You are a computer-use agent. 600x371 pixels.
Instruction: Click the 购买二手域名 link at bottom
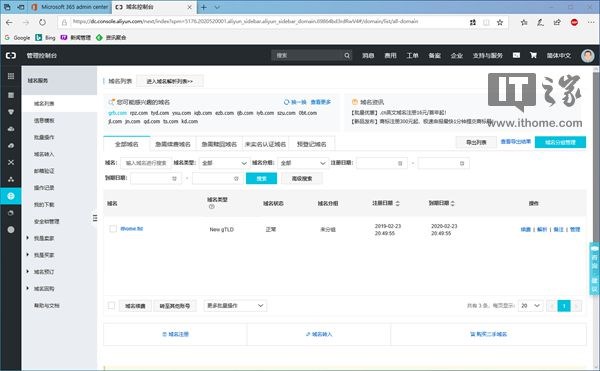(x=488, y=334)
